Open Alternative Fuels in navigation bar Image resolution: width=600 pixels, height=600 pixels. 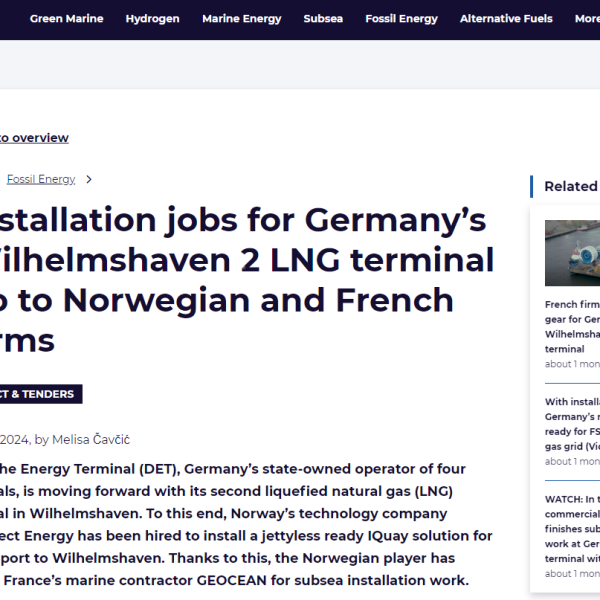[x=506, y=18]
